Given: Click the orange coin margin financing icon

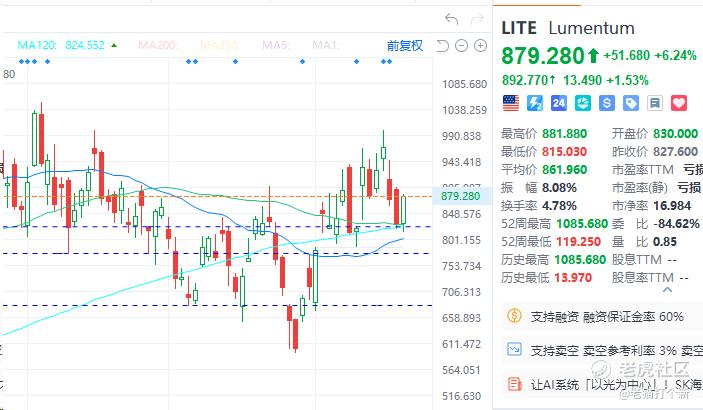Looking at the screenshot, I should pos(514,316).
